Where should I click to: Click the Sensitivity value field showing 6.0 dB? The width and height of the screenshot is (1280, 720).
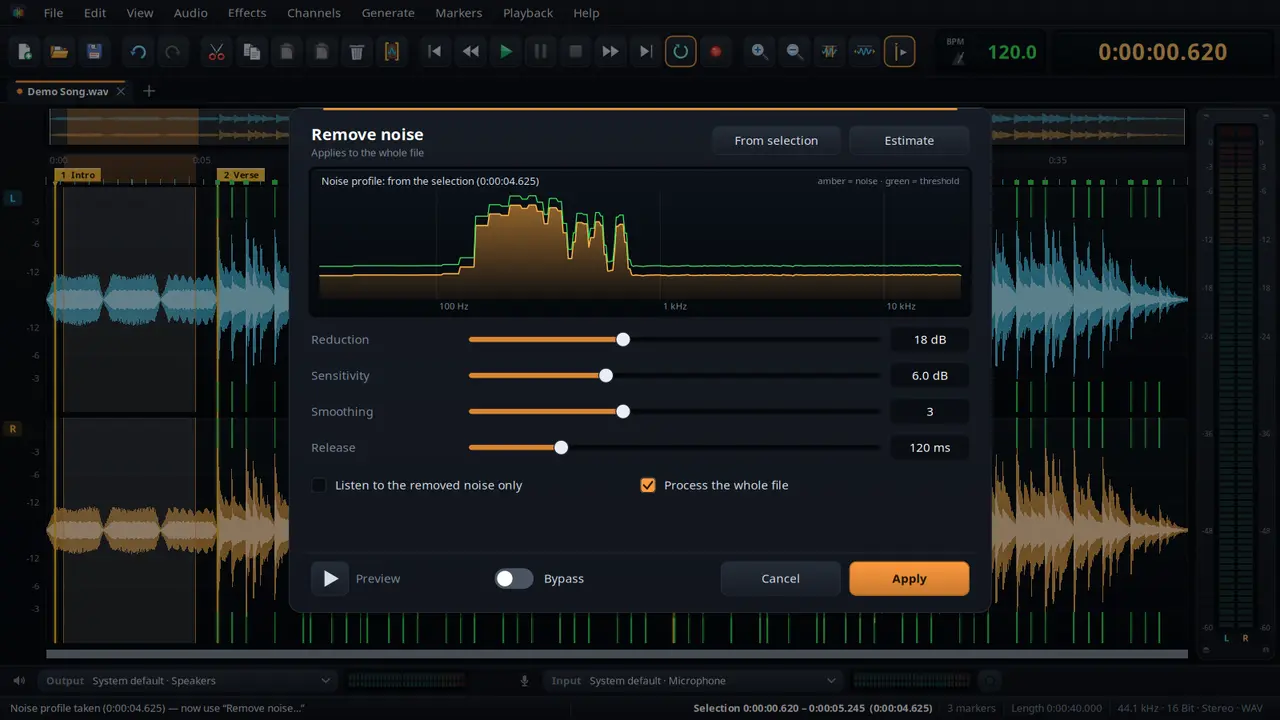point(930,376)
